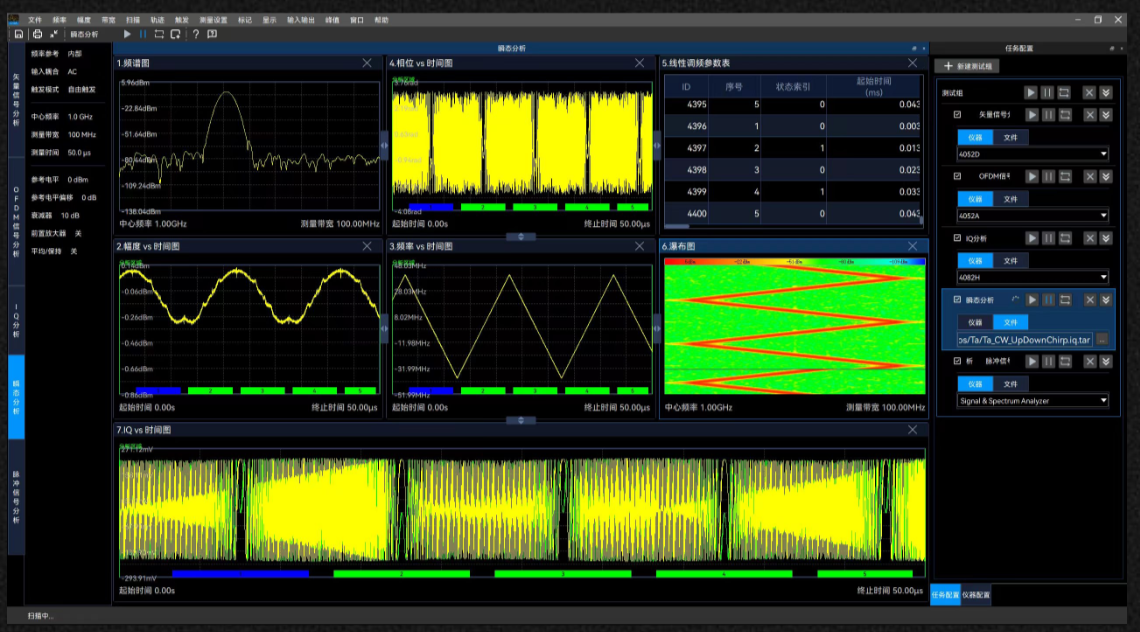Viewport: 1140px width, 632px height.
Task: Close the 1.频谱图 spectrum panel
Action: (367, 63)
